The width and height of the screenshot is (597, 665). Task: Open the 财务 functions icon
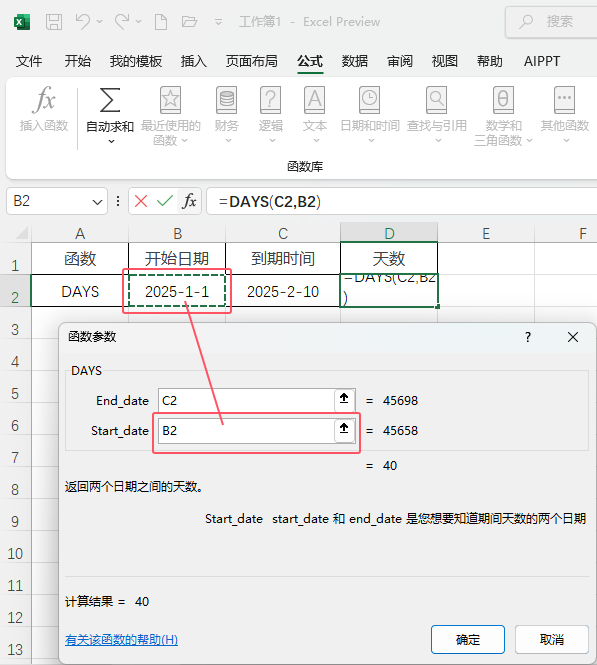(226, 100)
